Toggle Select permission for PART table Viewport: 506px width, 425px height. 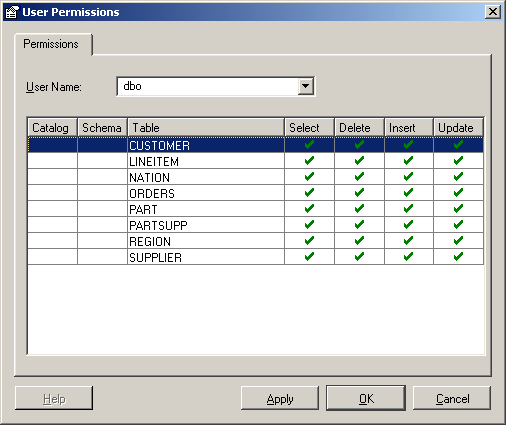coord(309,209)
